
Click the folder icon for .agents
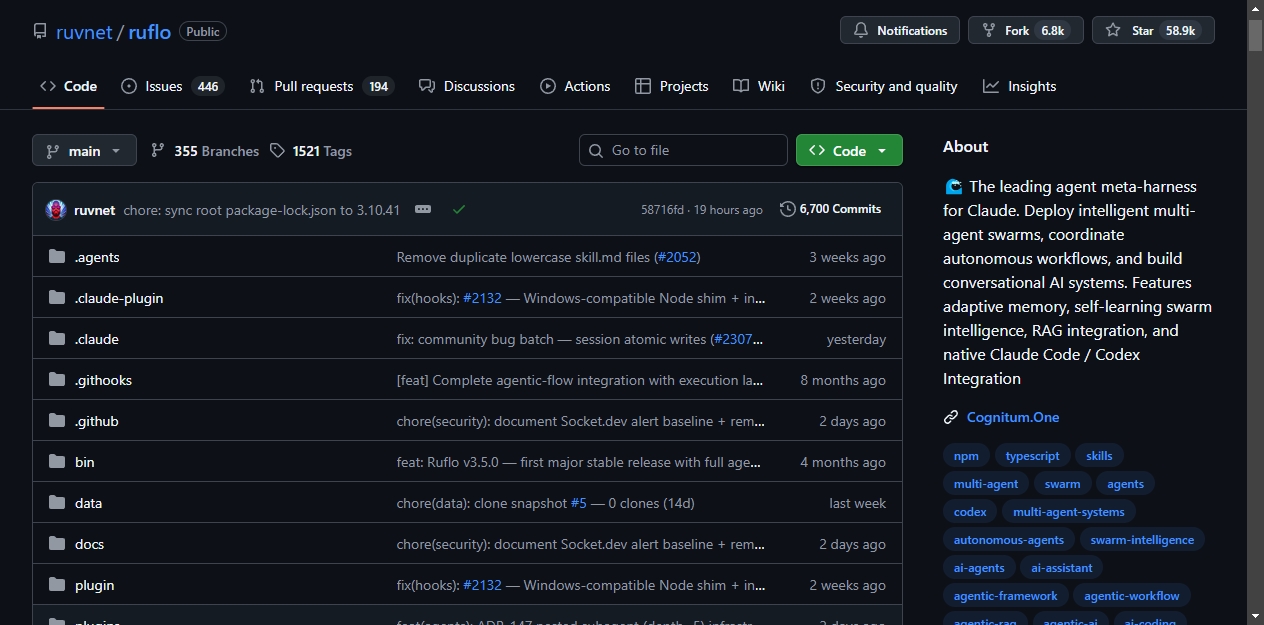click(x=57, y=257)
